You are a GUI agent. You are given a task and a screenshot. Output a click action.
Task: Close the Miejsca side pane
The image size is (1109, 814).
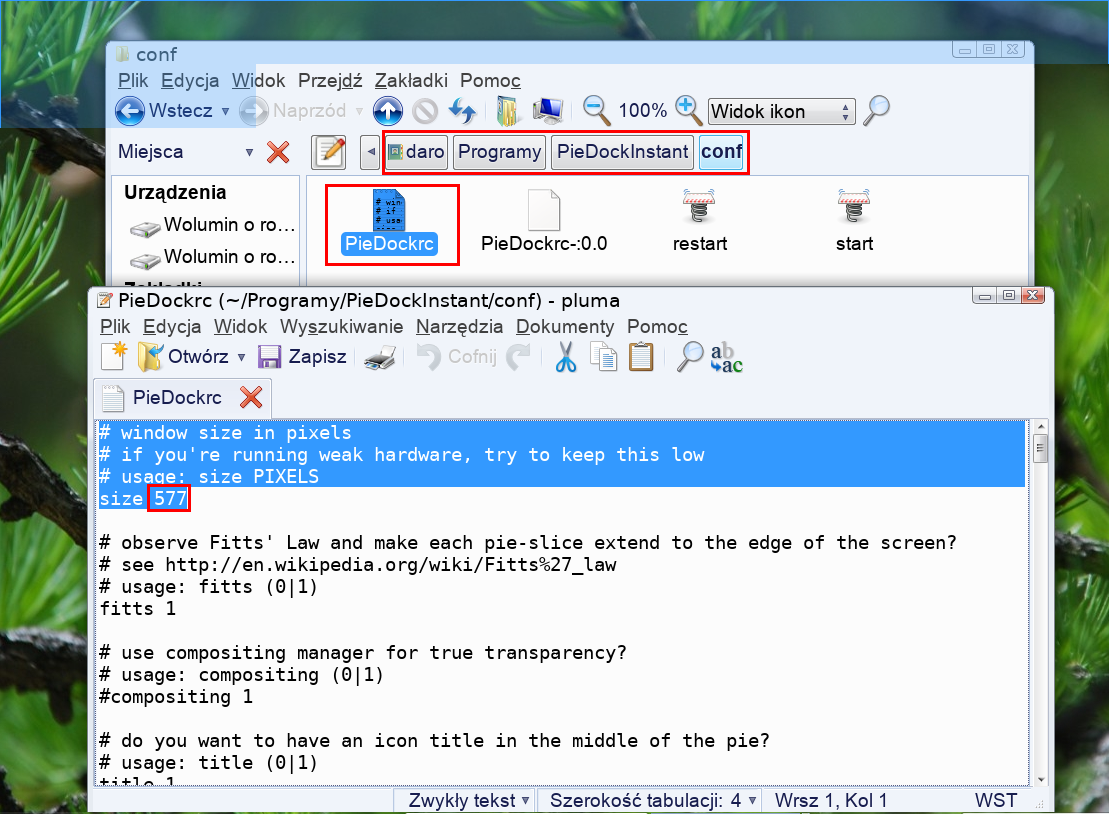278,152
